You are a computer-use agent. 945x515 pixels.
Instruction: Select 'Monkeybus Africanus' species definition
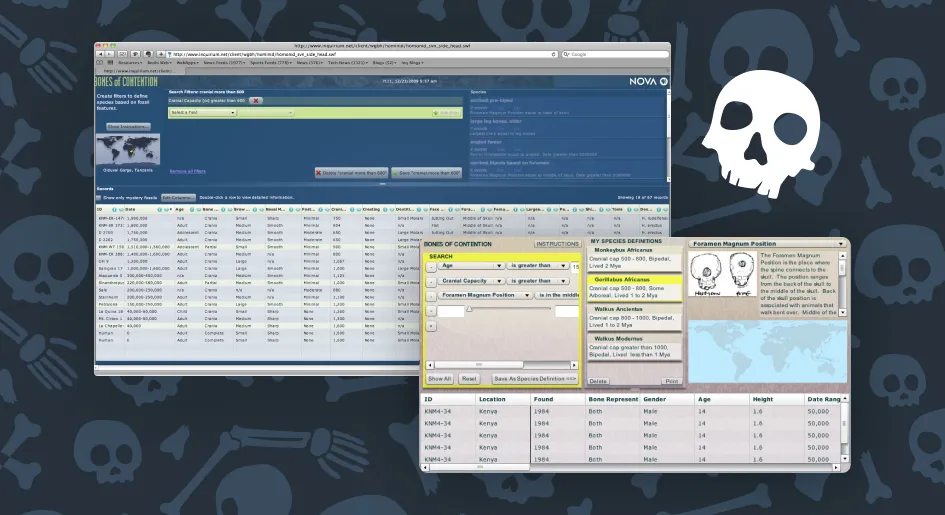(635, 258)
